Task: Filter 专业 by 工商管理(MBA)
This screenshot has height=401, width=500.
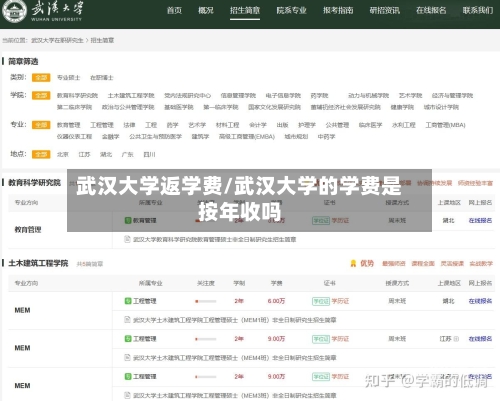Action: (445, 125)
